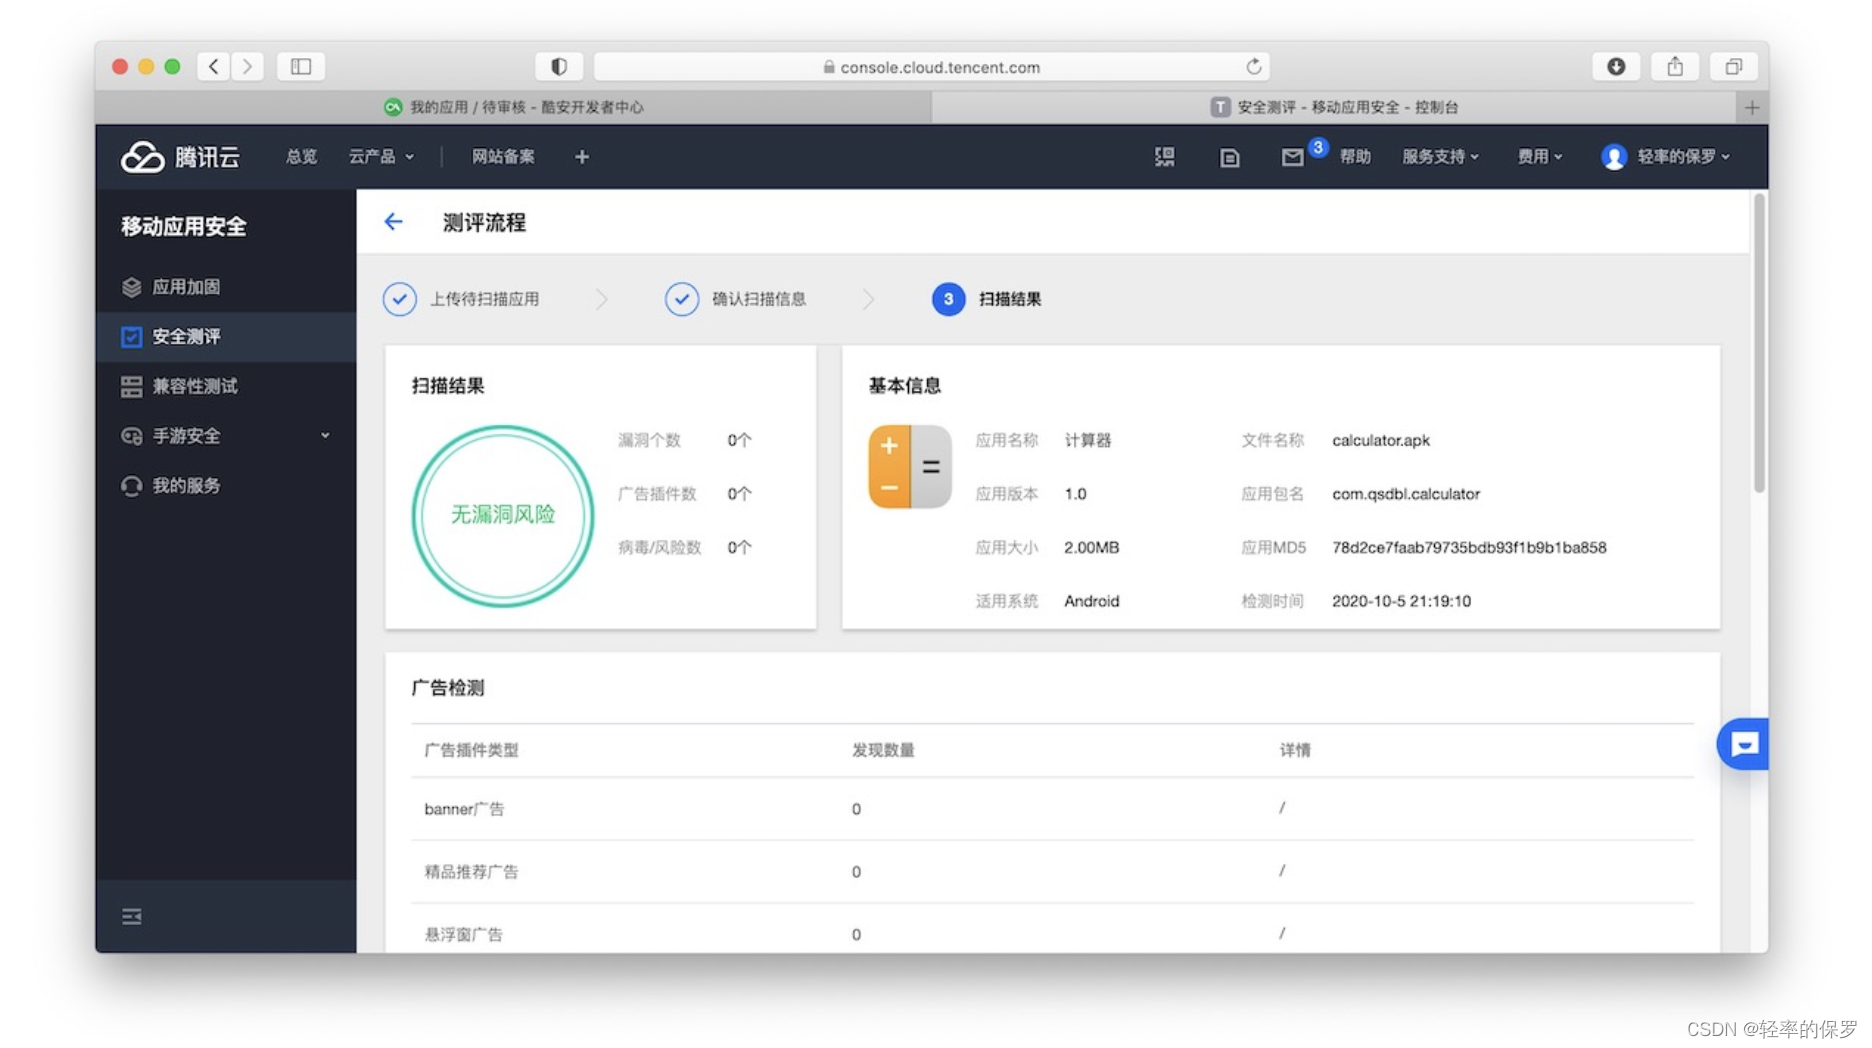Expand the 费用 dropdown
Image resolution: width=1872 pixels, height=1048 pixels.
click(x=1540, y=157)
